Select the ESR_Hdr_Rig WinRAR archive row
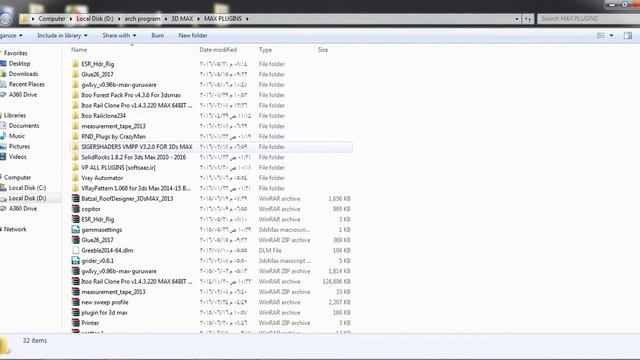Image resolution: width=640 pixels, height=360 pixels. pos(211,219)
